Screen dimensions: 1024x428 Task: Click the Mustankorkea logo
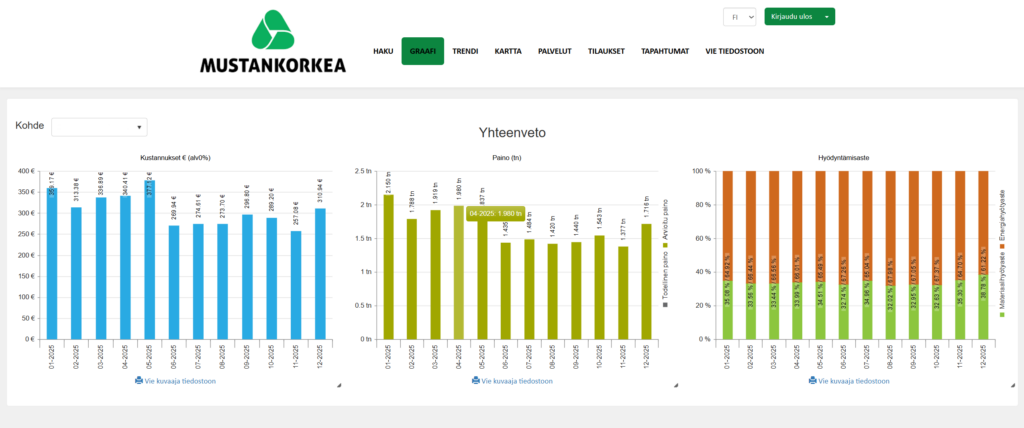pyautogui.click(x=272, y=43)
